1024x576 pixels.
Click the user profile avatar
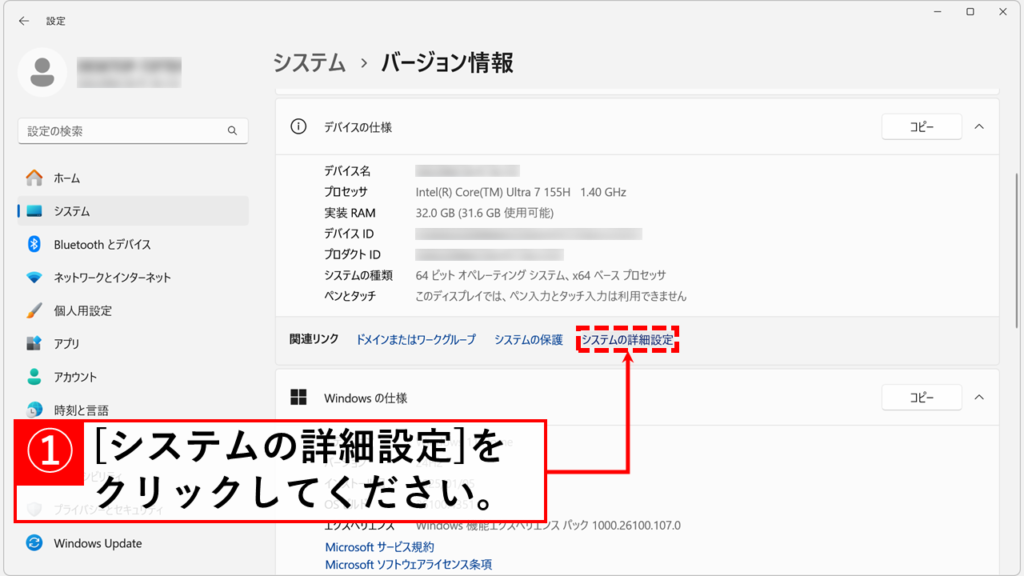[42, 72]
